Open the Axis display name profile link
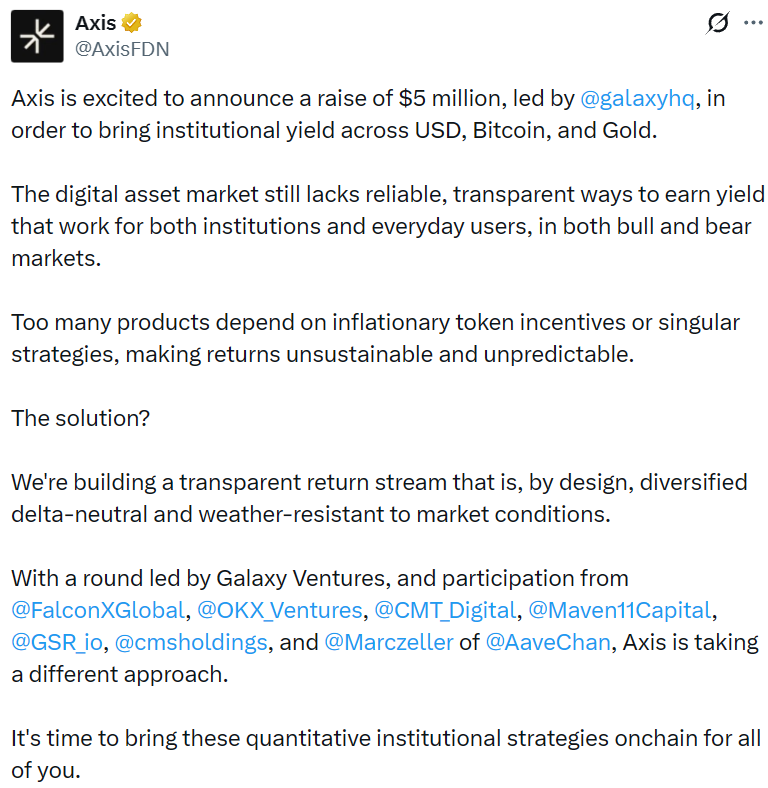The height and width of the screenshot is (788, 768). click(x=95, y=23)
